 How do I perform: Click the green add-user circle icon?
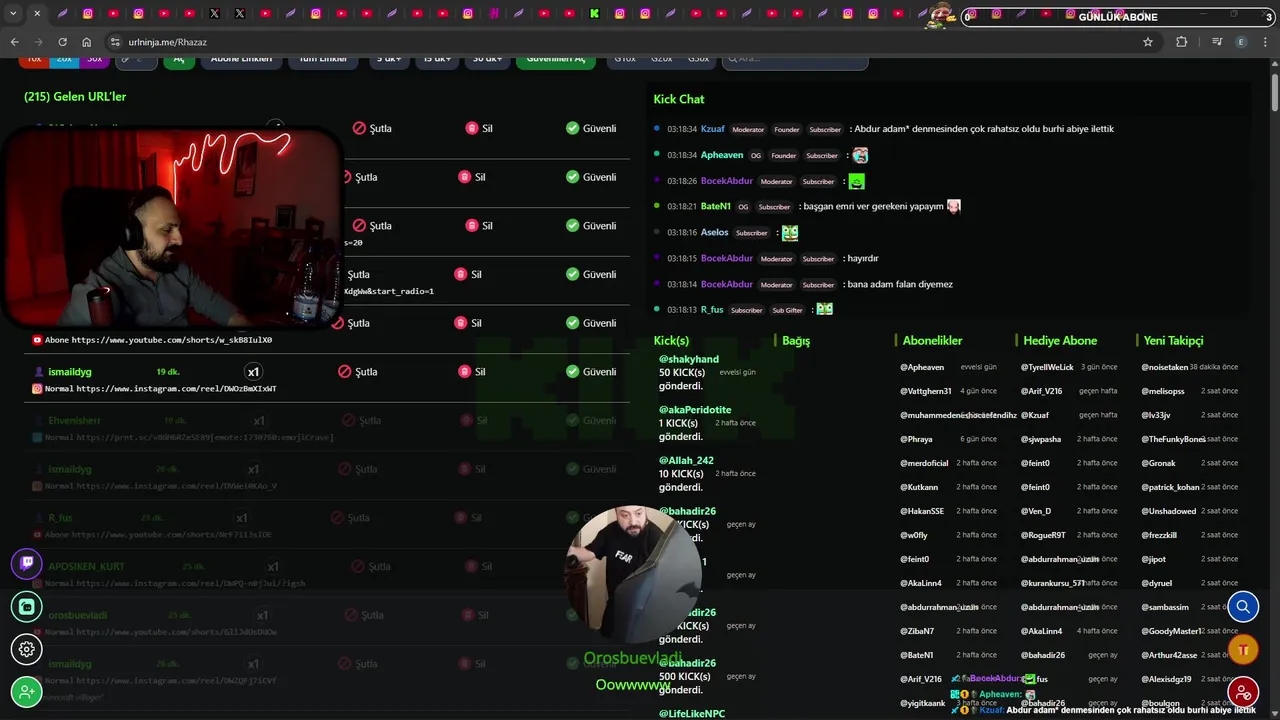[27, 692]
